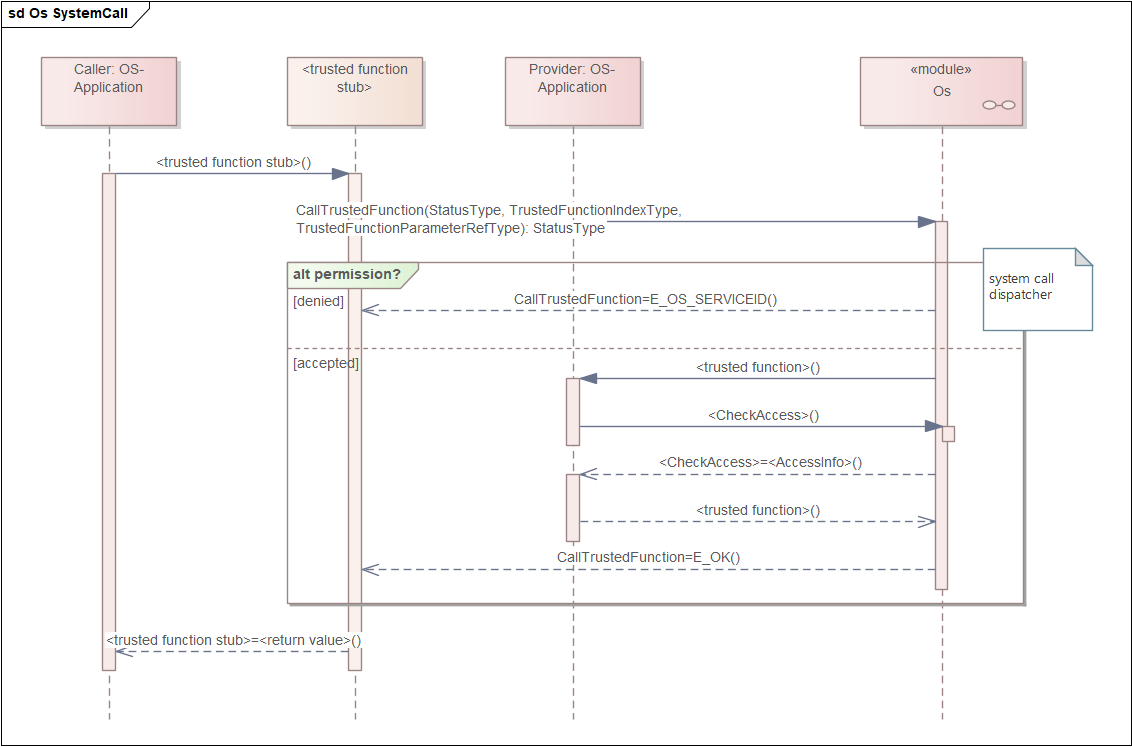Select the [accepted] guard condition
This screenshot has height=747, width=1132.
(x=326, y=363)
